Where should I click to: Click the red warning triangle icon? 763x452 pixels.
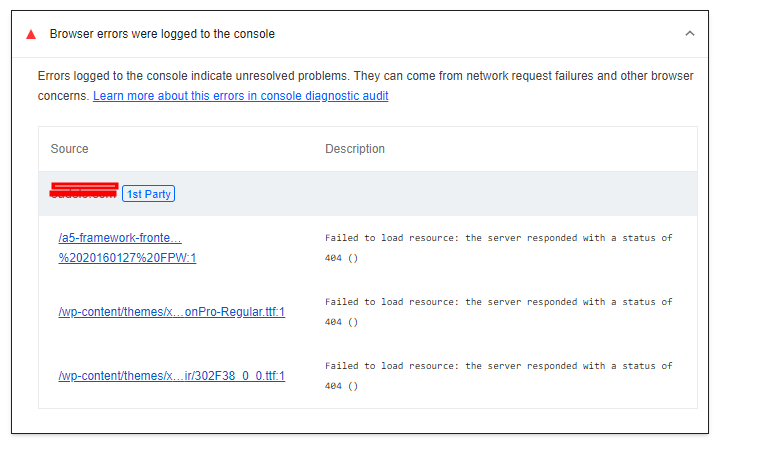click(31, 34)
